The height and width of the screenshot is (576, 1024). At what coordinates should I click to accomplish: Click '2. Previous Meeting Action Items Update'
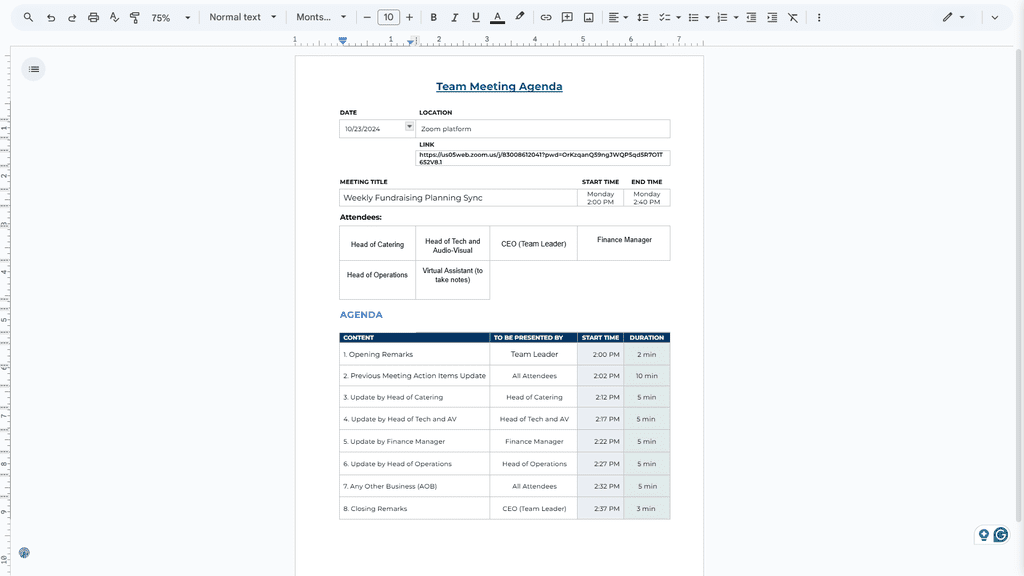point(415,376)
